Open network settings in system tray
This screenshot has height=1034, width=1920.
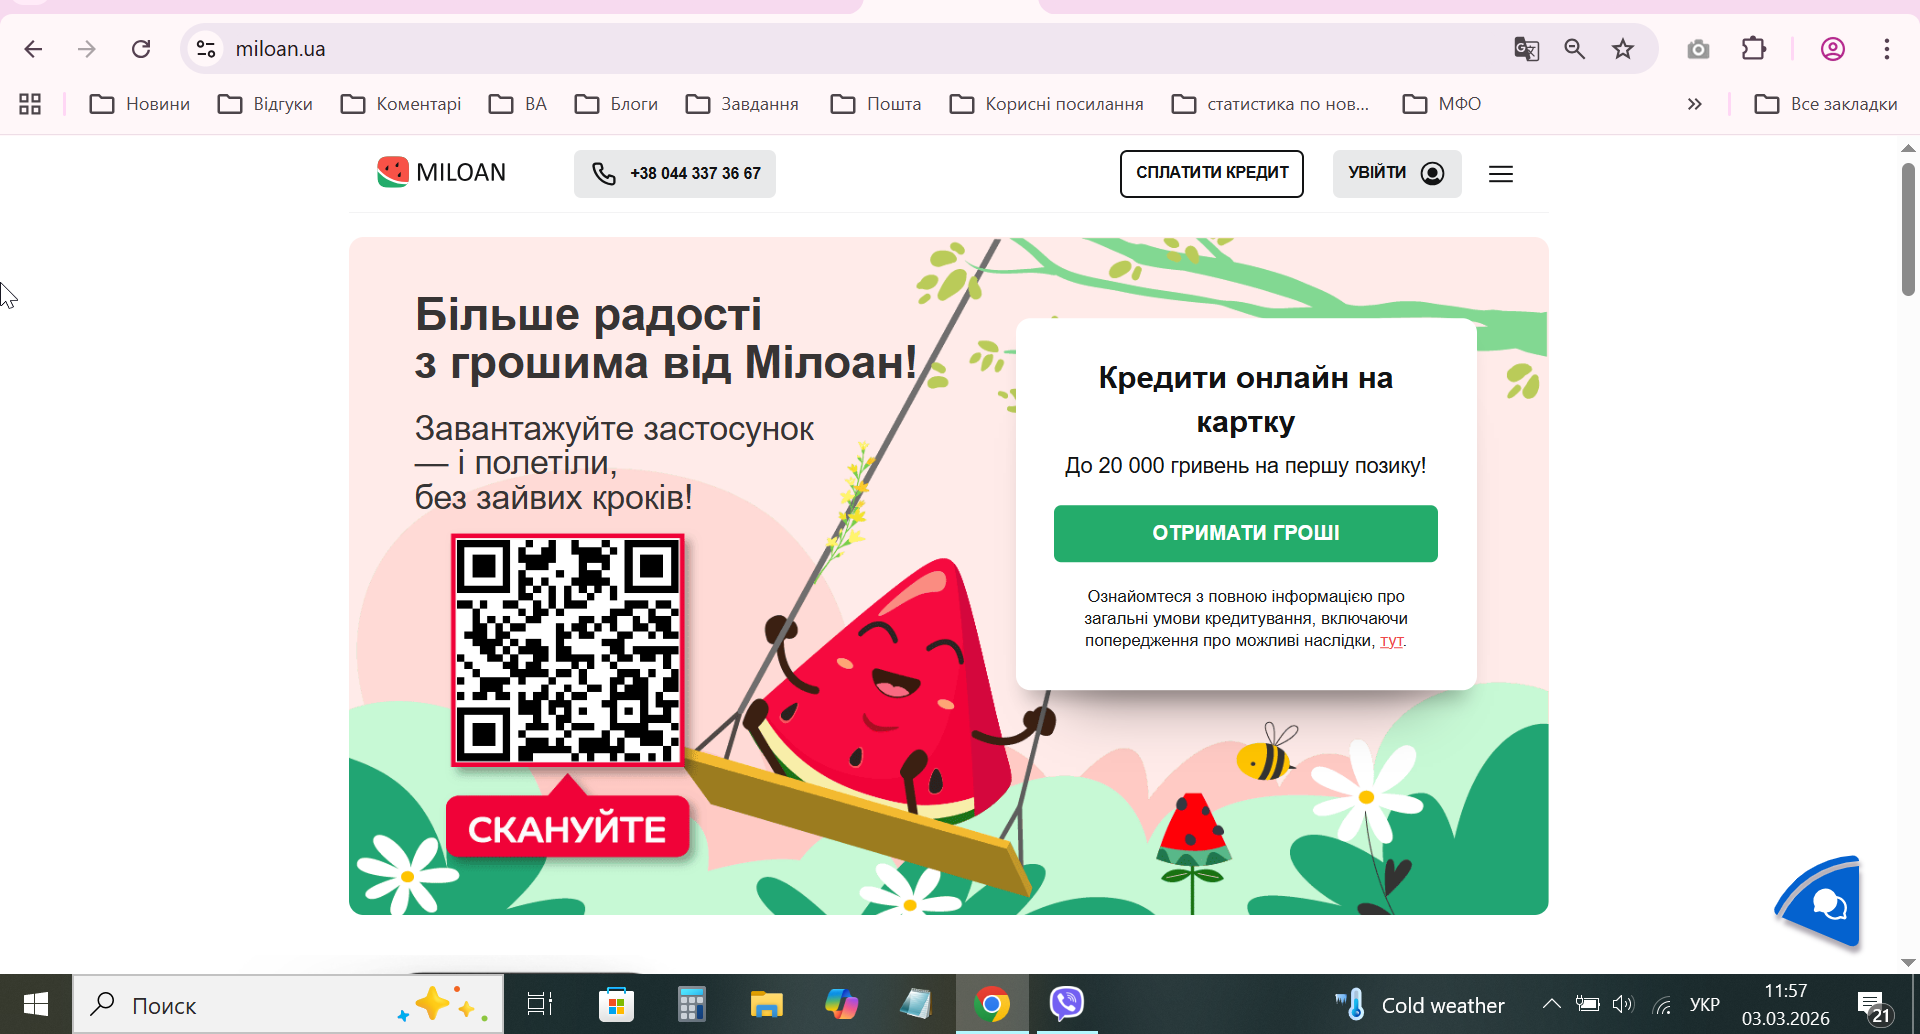pyautogui.click(x=1663, y=1005)
